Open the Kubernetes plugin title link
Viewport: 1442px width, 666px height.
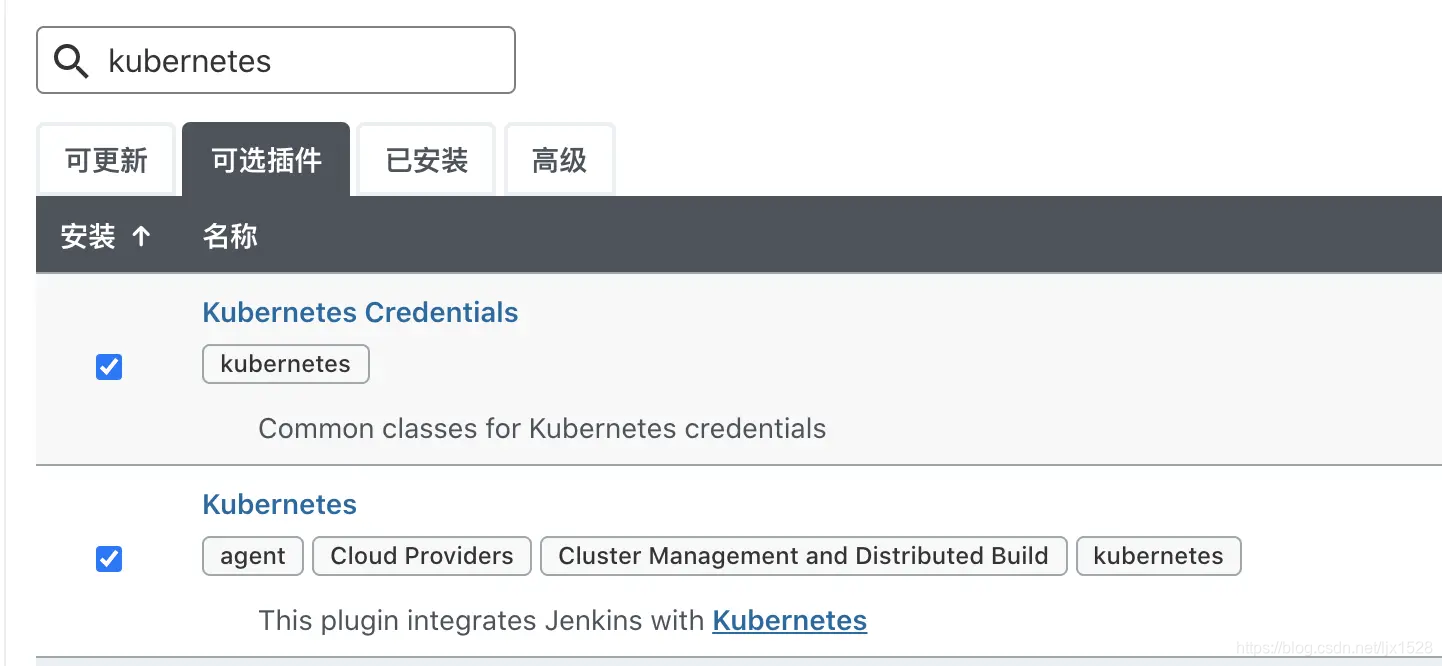click(x=279, y=504)
